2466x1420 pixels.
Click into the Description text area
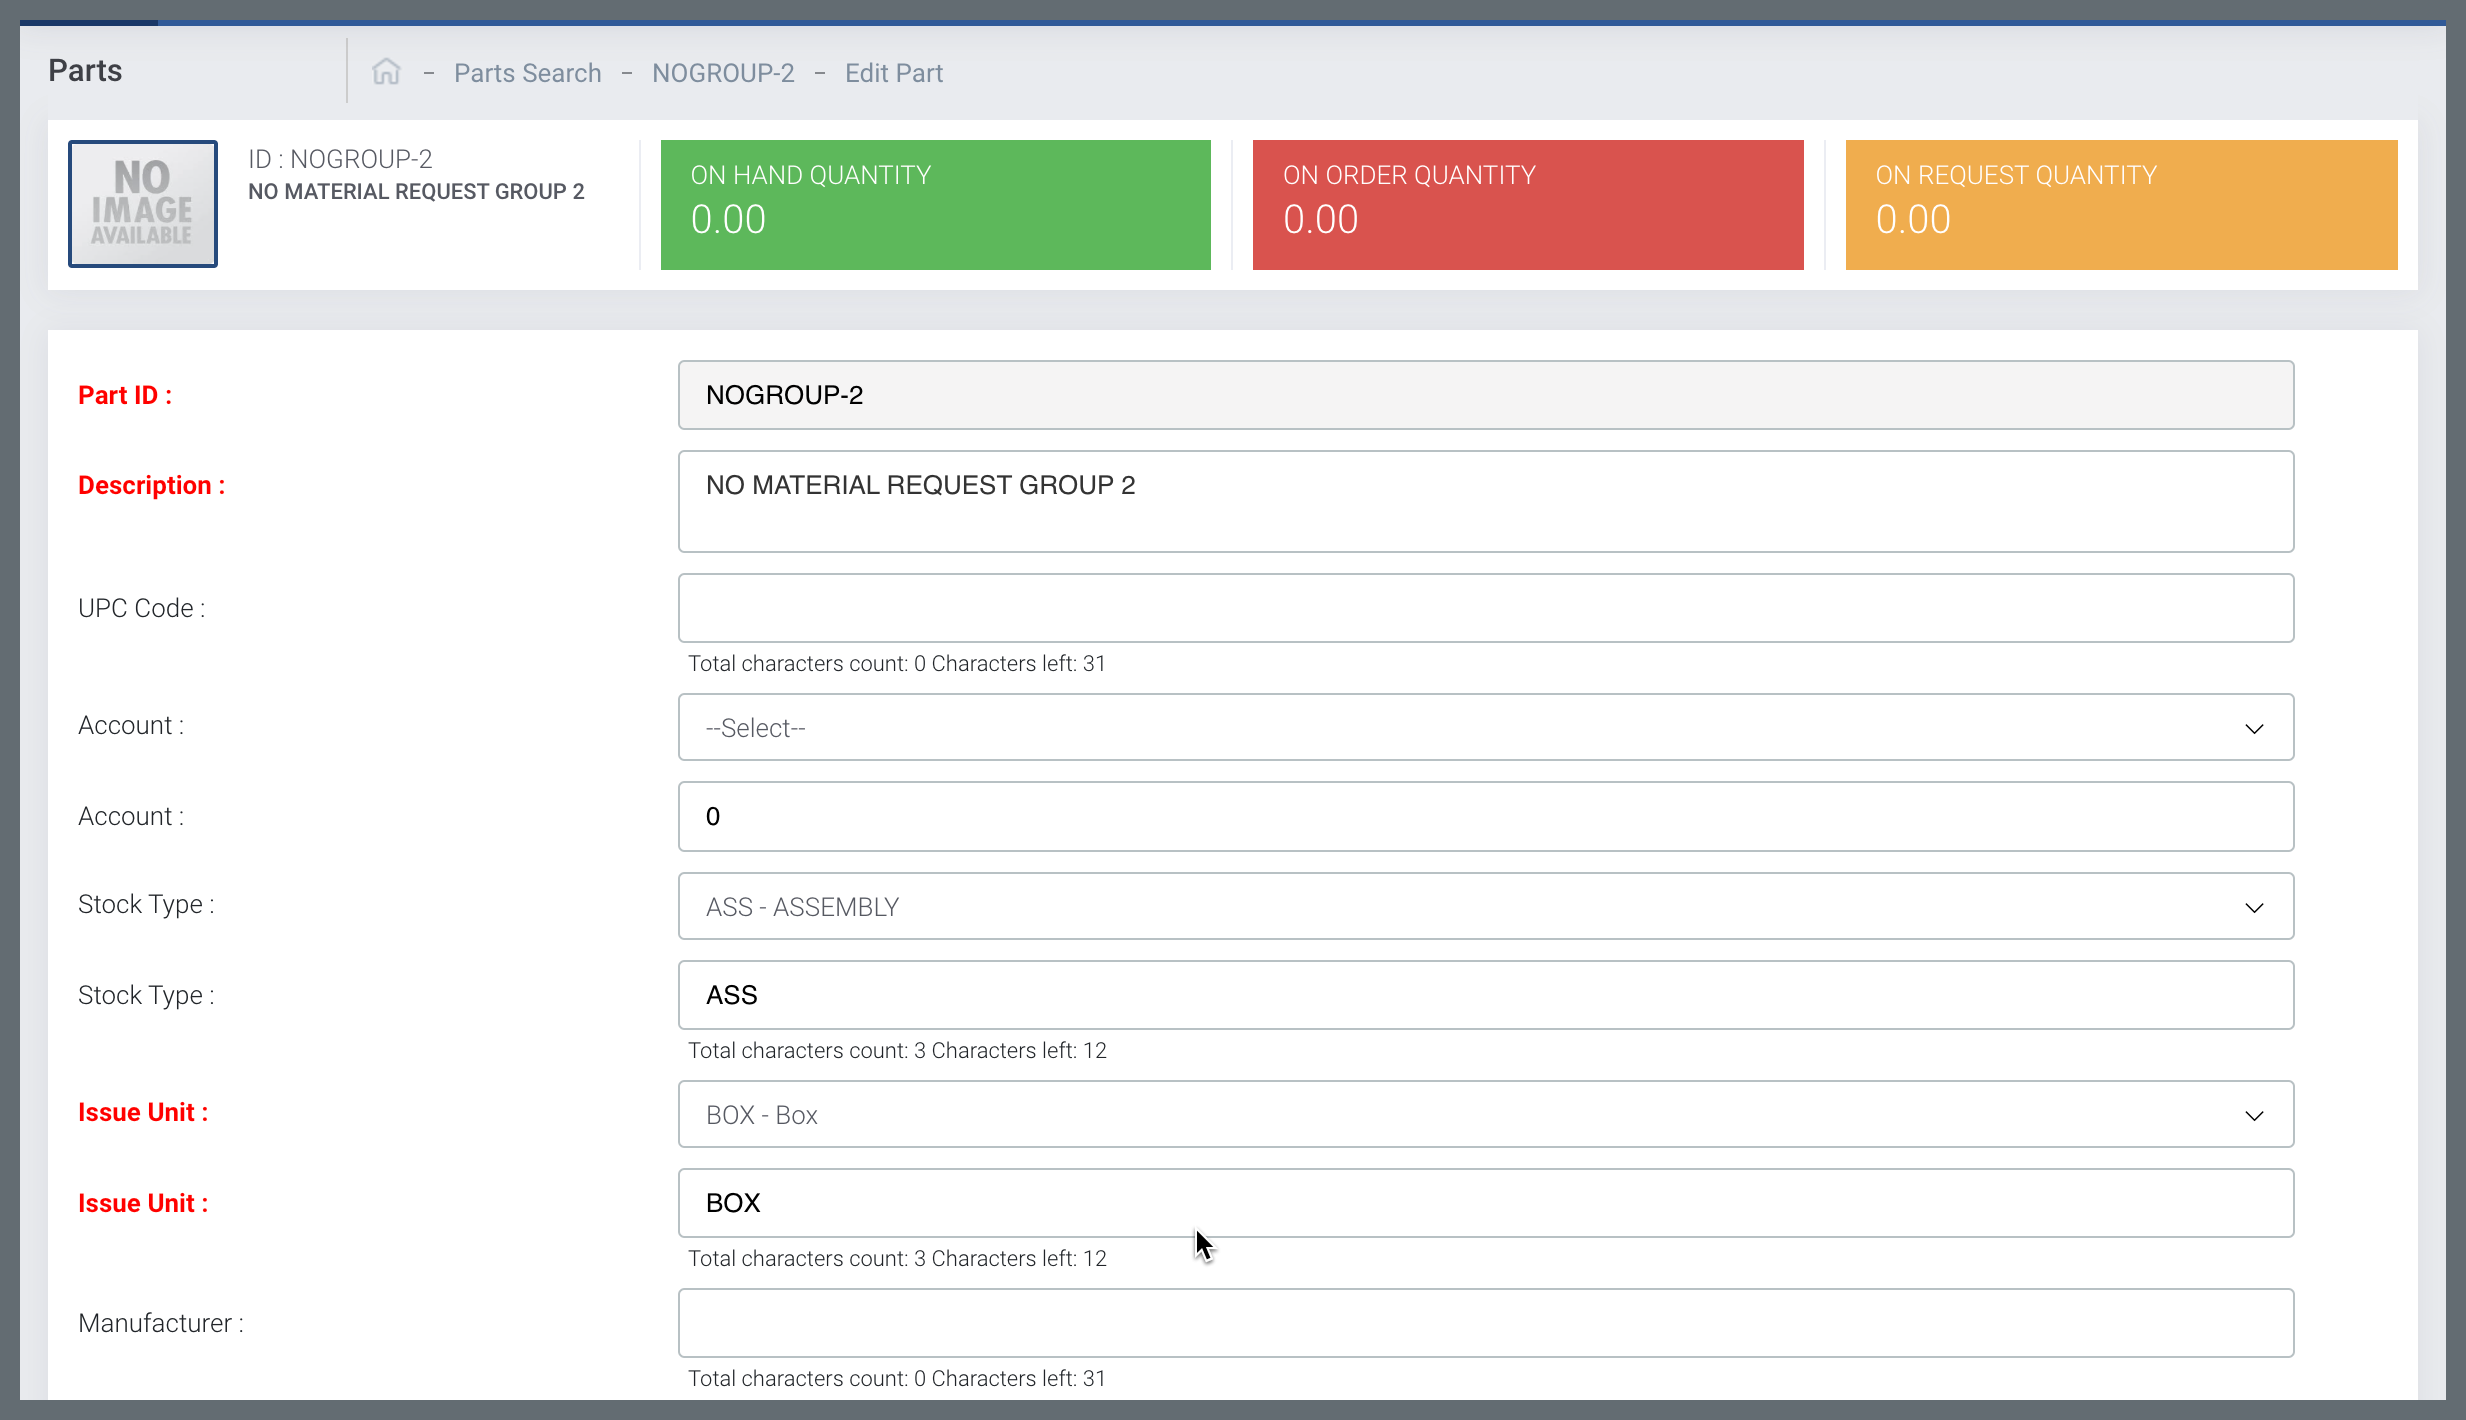(1485, 501)
